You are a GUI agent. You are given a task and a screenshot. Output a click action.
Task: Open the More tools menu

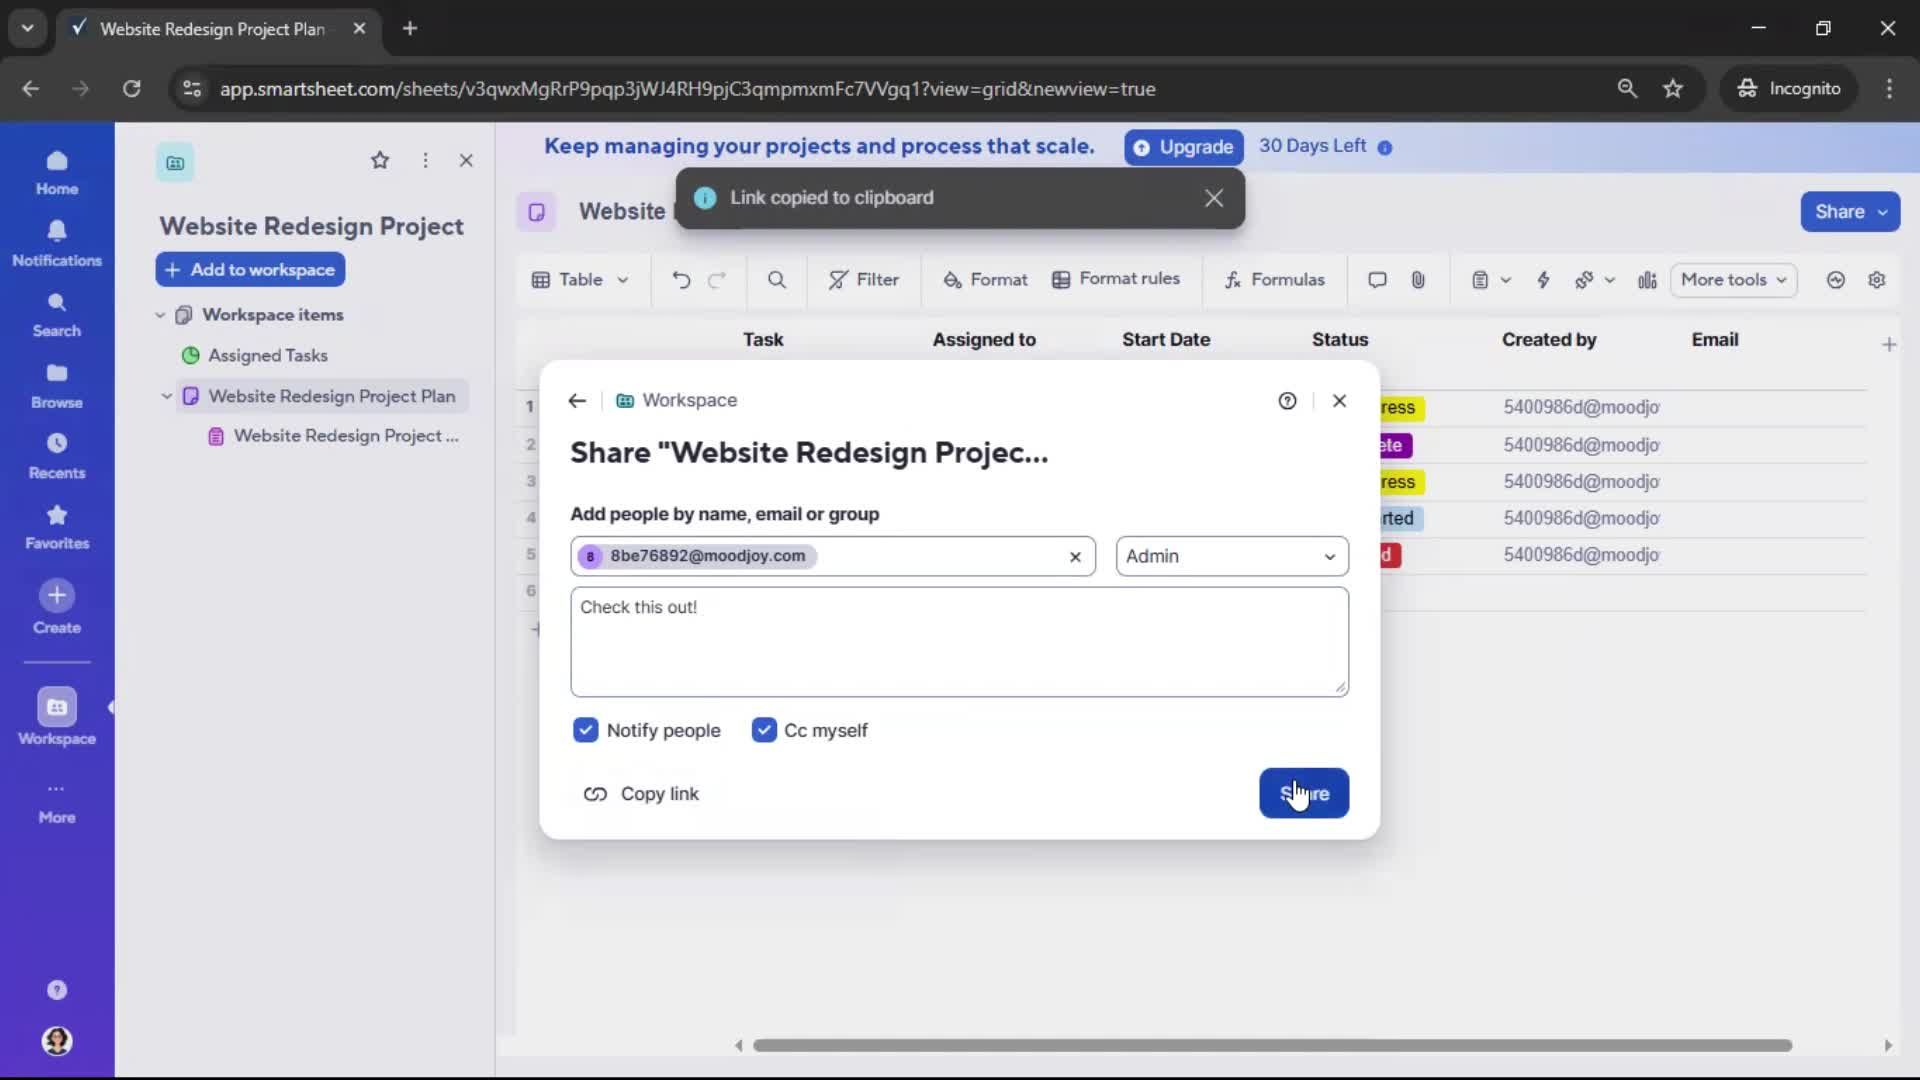1732,280
